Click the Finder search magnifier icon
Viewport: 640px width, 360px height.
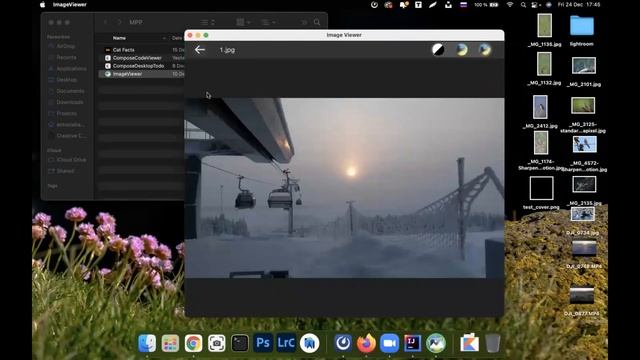pyautogui.click(x=317, y=22)
